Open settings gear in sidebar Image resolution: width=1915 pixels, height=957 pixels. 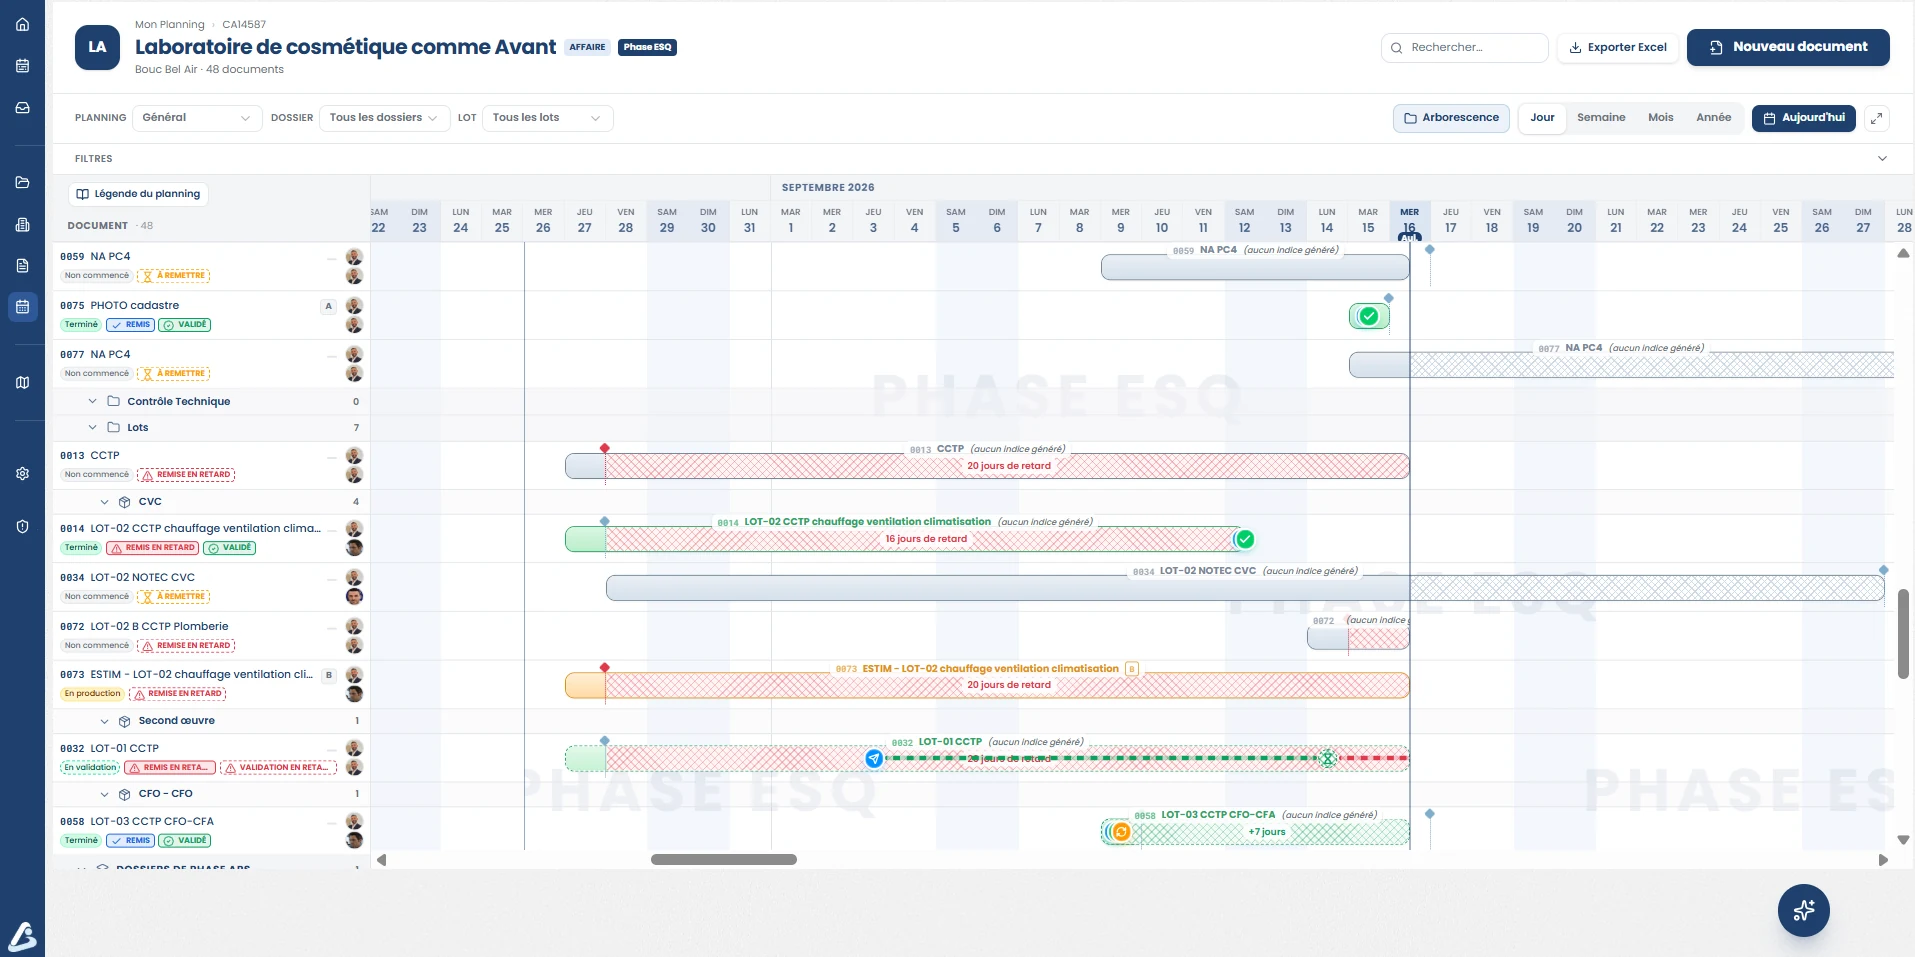click(22, 473)
